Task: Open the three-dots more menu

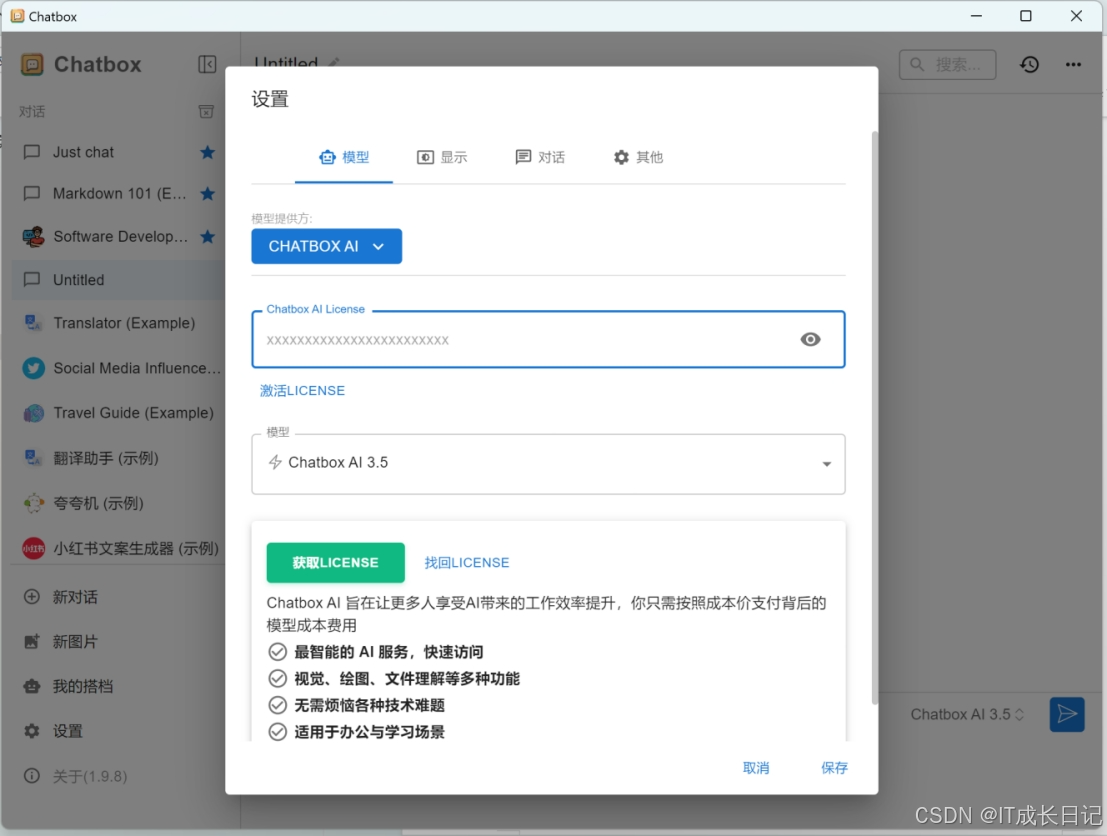Action: (x=1073, y=64)
